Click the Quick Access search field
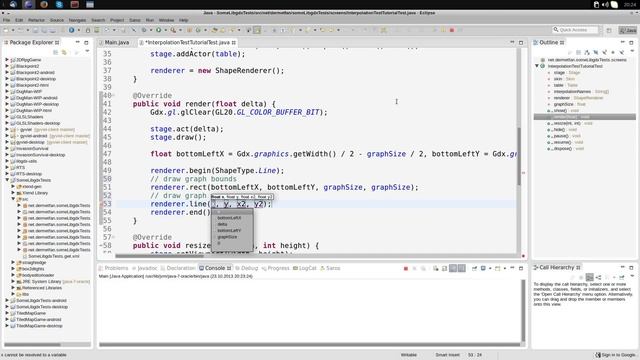This screenshot has width=640, height=360. pos(576,30)
